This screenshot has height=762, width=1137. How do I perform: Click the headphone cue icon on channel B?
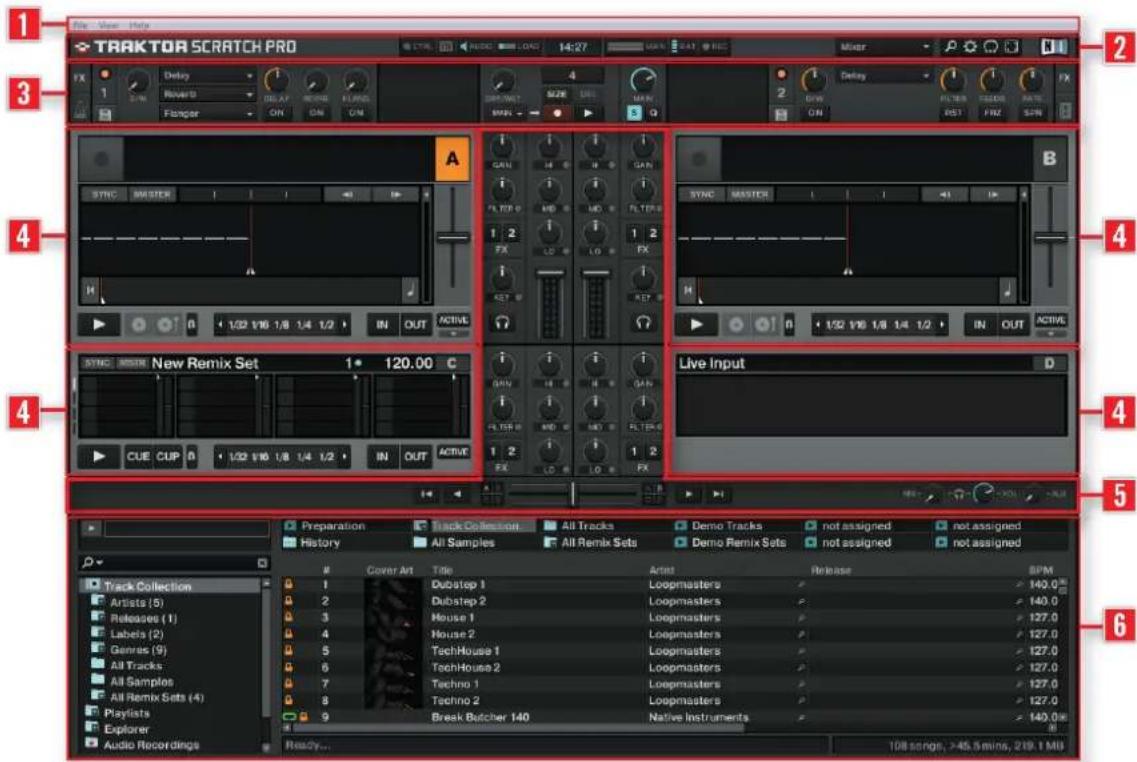[643, 323]
